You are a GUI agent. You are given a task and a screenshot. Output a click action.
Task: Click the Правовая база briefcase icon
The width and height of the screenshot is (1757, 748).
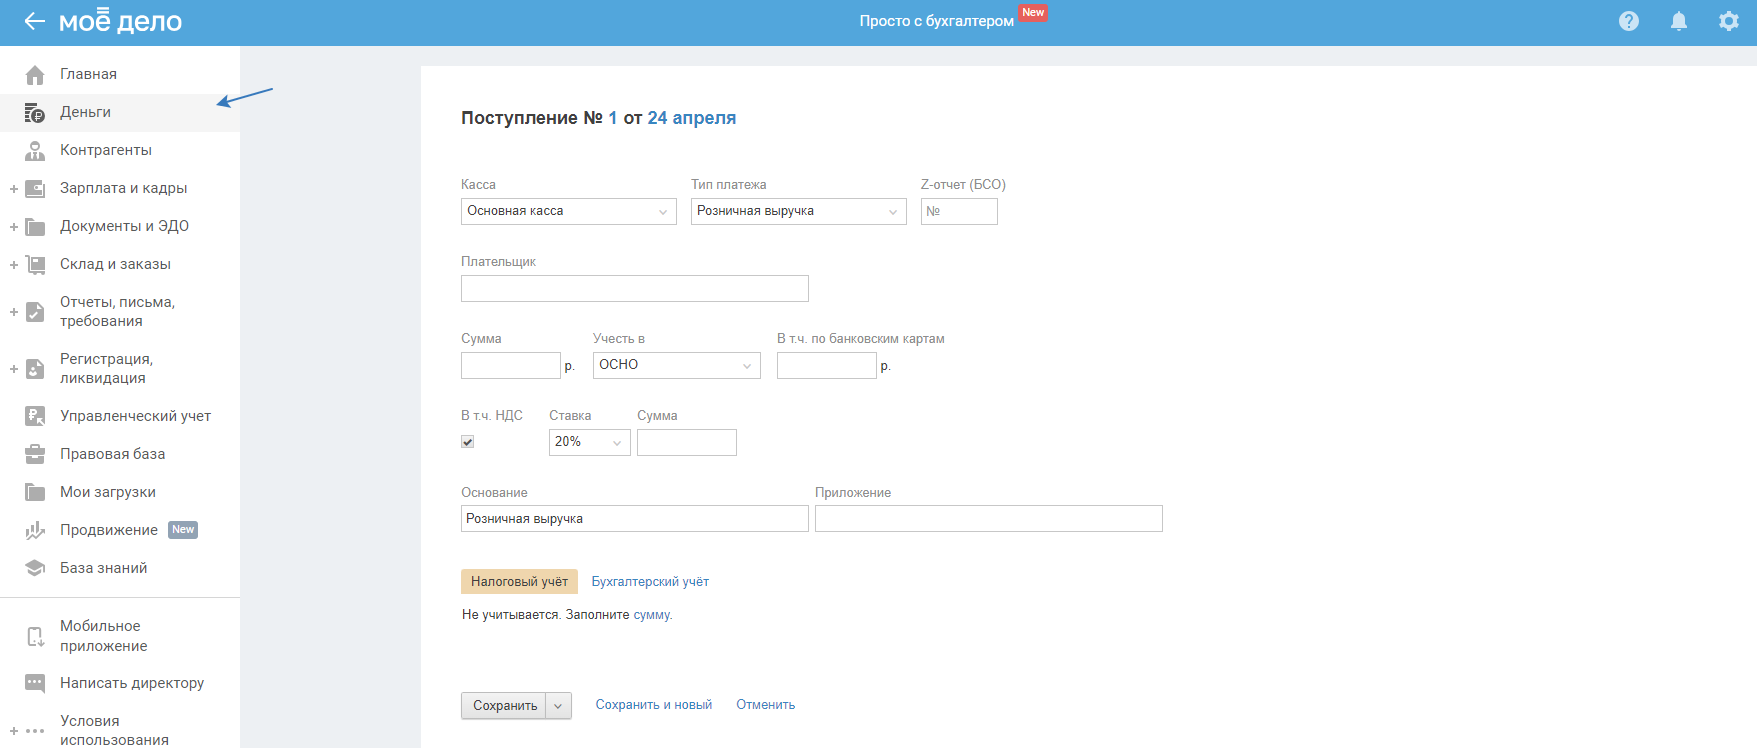click(35, 454)
